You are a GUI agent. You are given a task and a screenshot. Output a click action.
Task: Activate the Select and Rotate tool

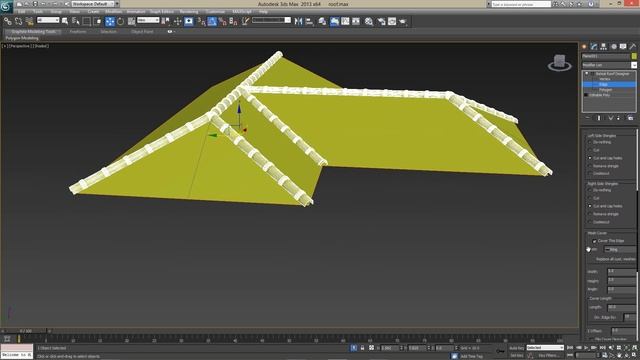tap(120, 21)
